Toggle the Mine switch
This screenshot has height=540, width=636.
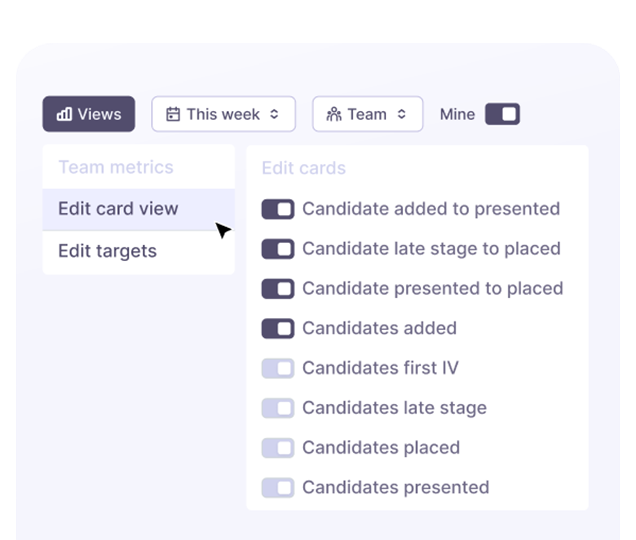(x=502, y=114)
